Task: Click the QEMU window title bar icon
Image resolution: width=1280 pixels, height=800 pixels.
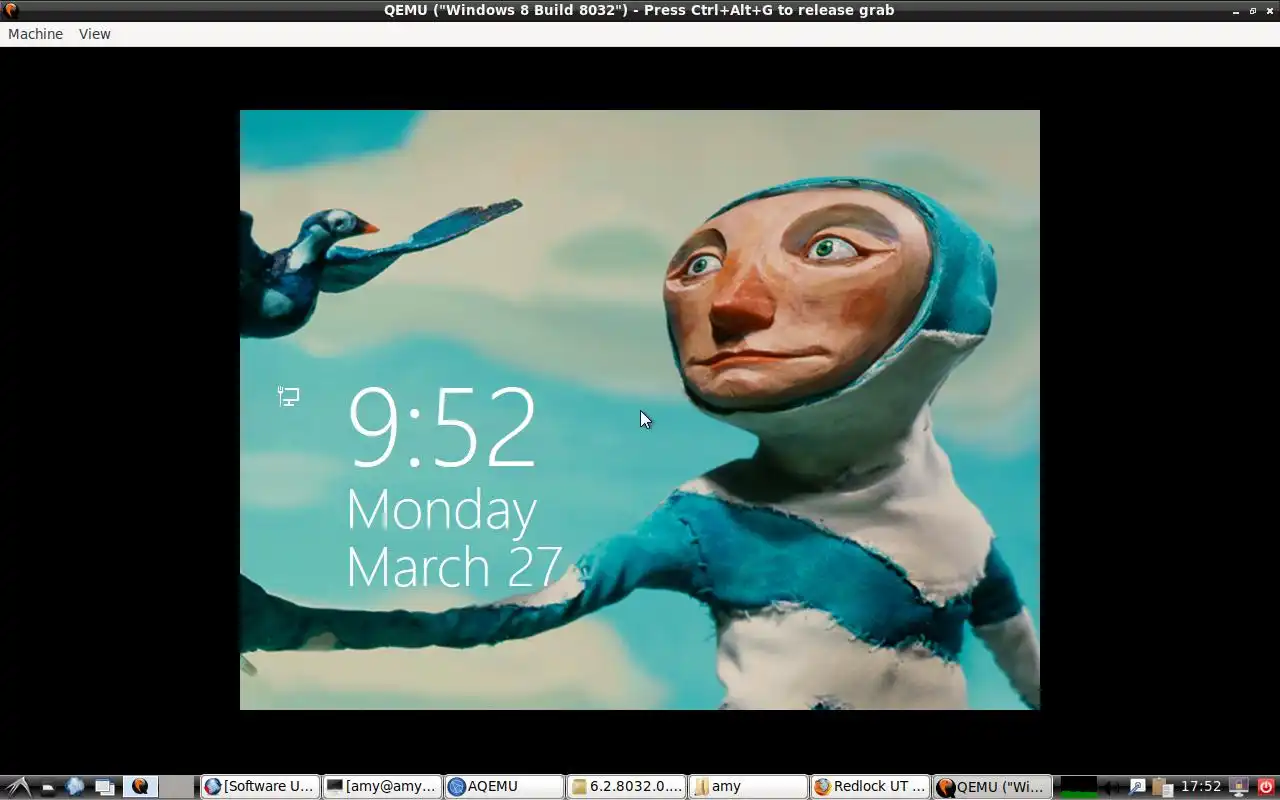Action: [10, 10]
